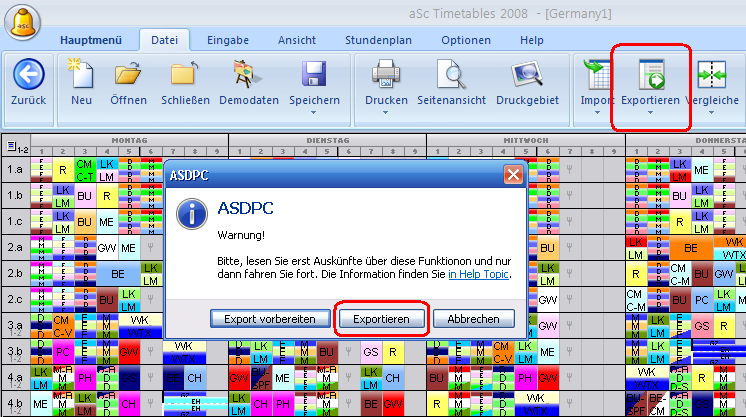Select ME lesson in row 4.b Monday
The width and height of the screenshot is (746, 417).
coord(40,404)
